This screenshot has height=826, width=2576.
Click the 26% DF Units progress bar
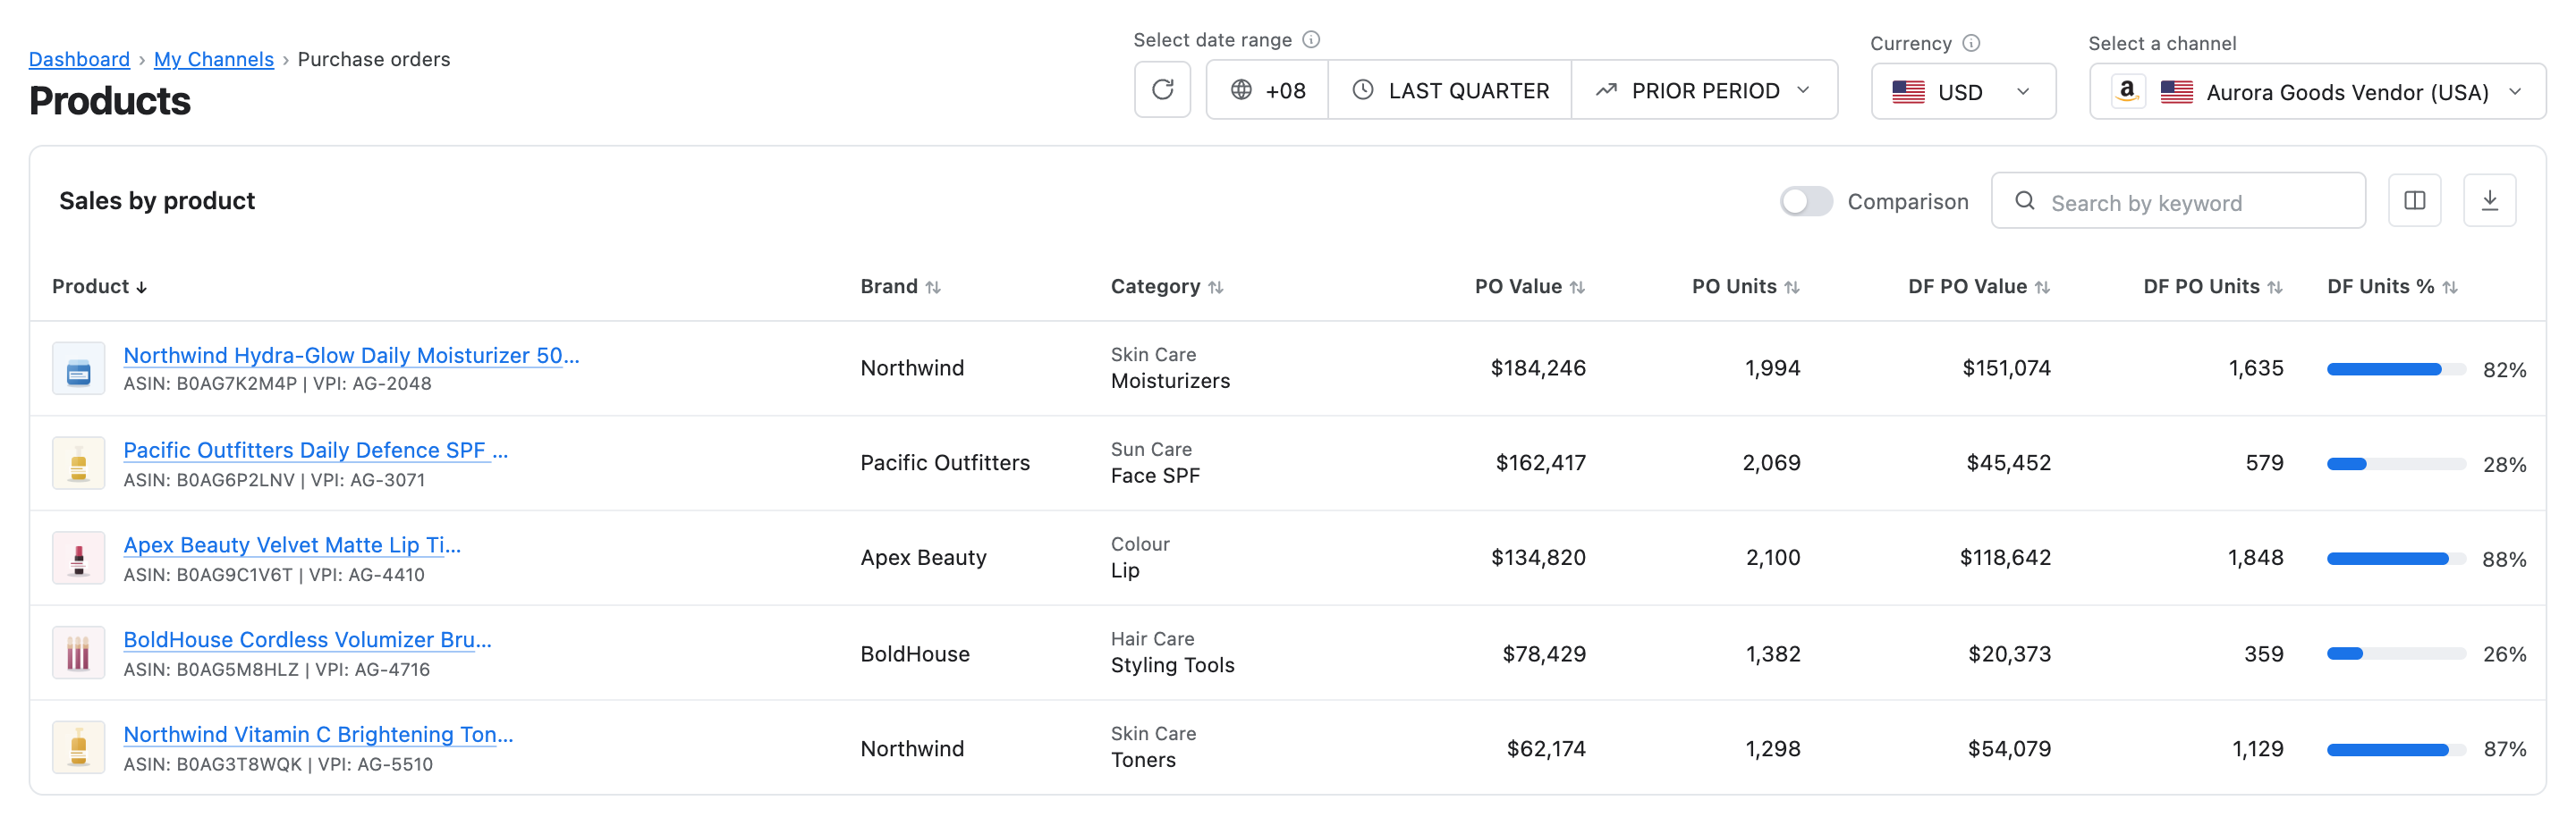[x=2396, y=654]
